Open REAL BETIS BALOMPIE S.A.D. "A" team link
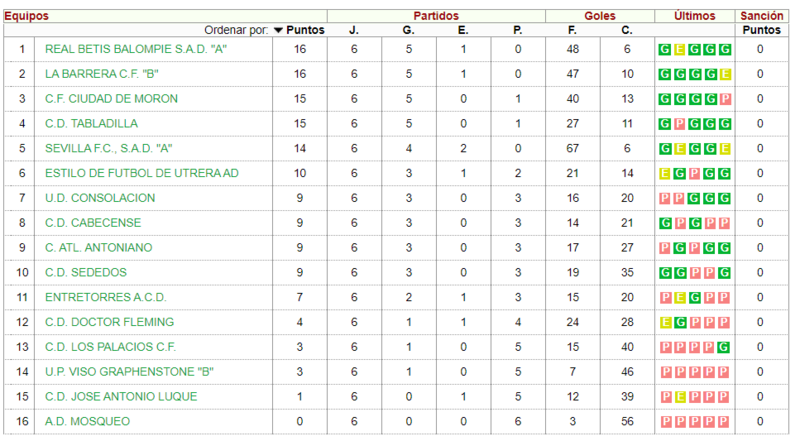The image size is (800, 441). click(136, 50)
